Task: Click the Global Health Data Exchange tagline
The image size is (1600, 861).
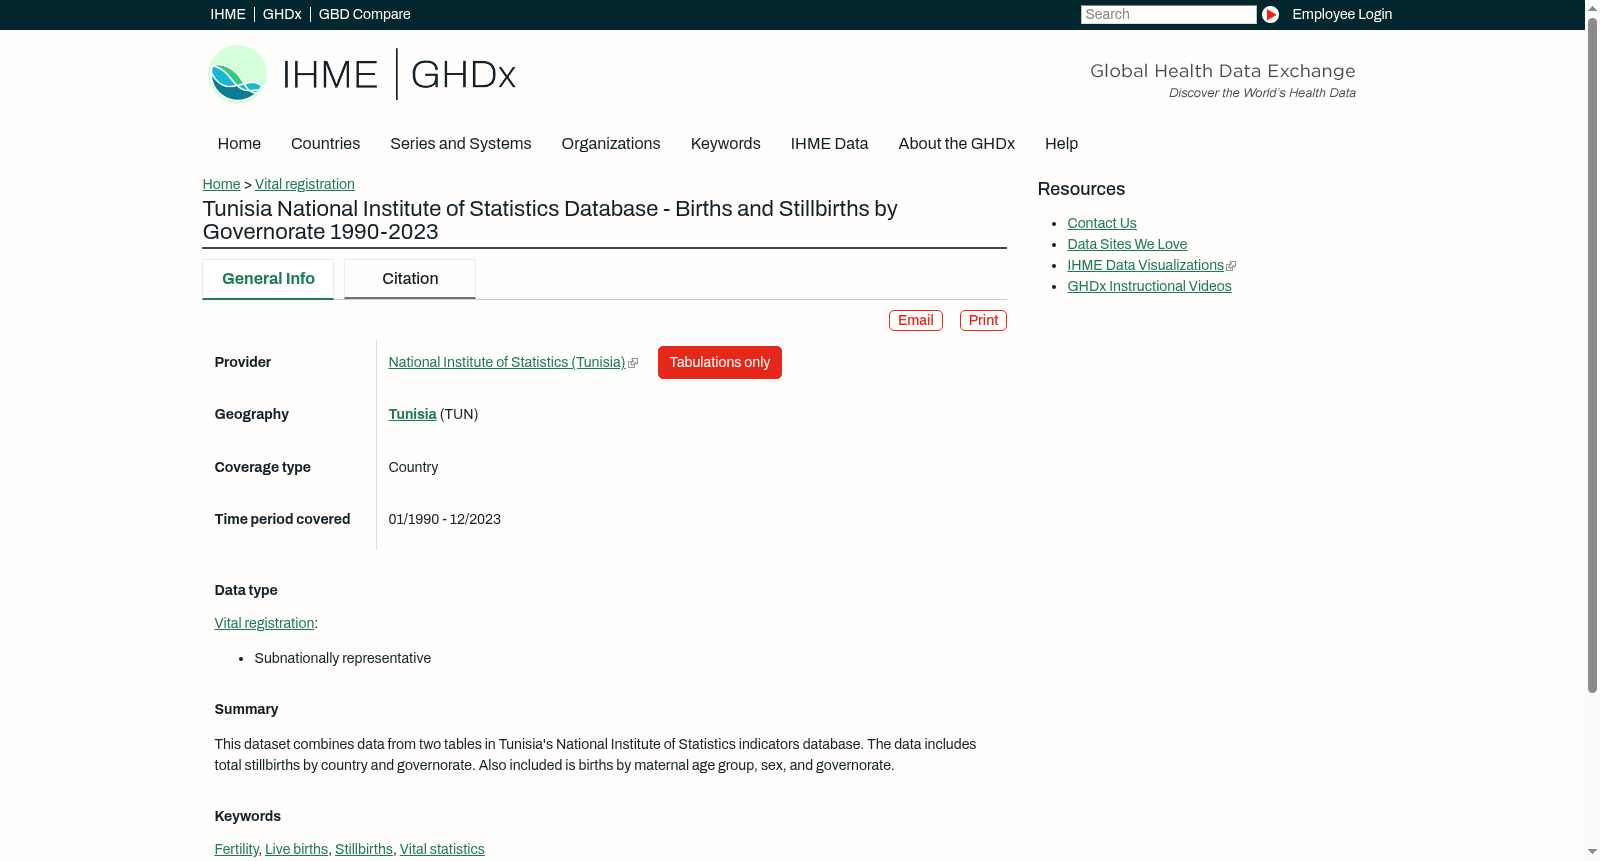Action: point(1223,71)
